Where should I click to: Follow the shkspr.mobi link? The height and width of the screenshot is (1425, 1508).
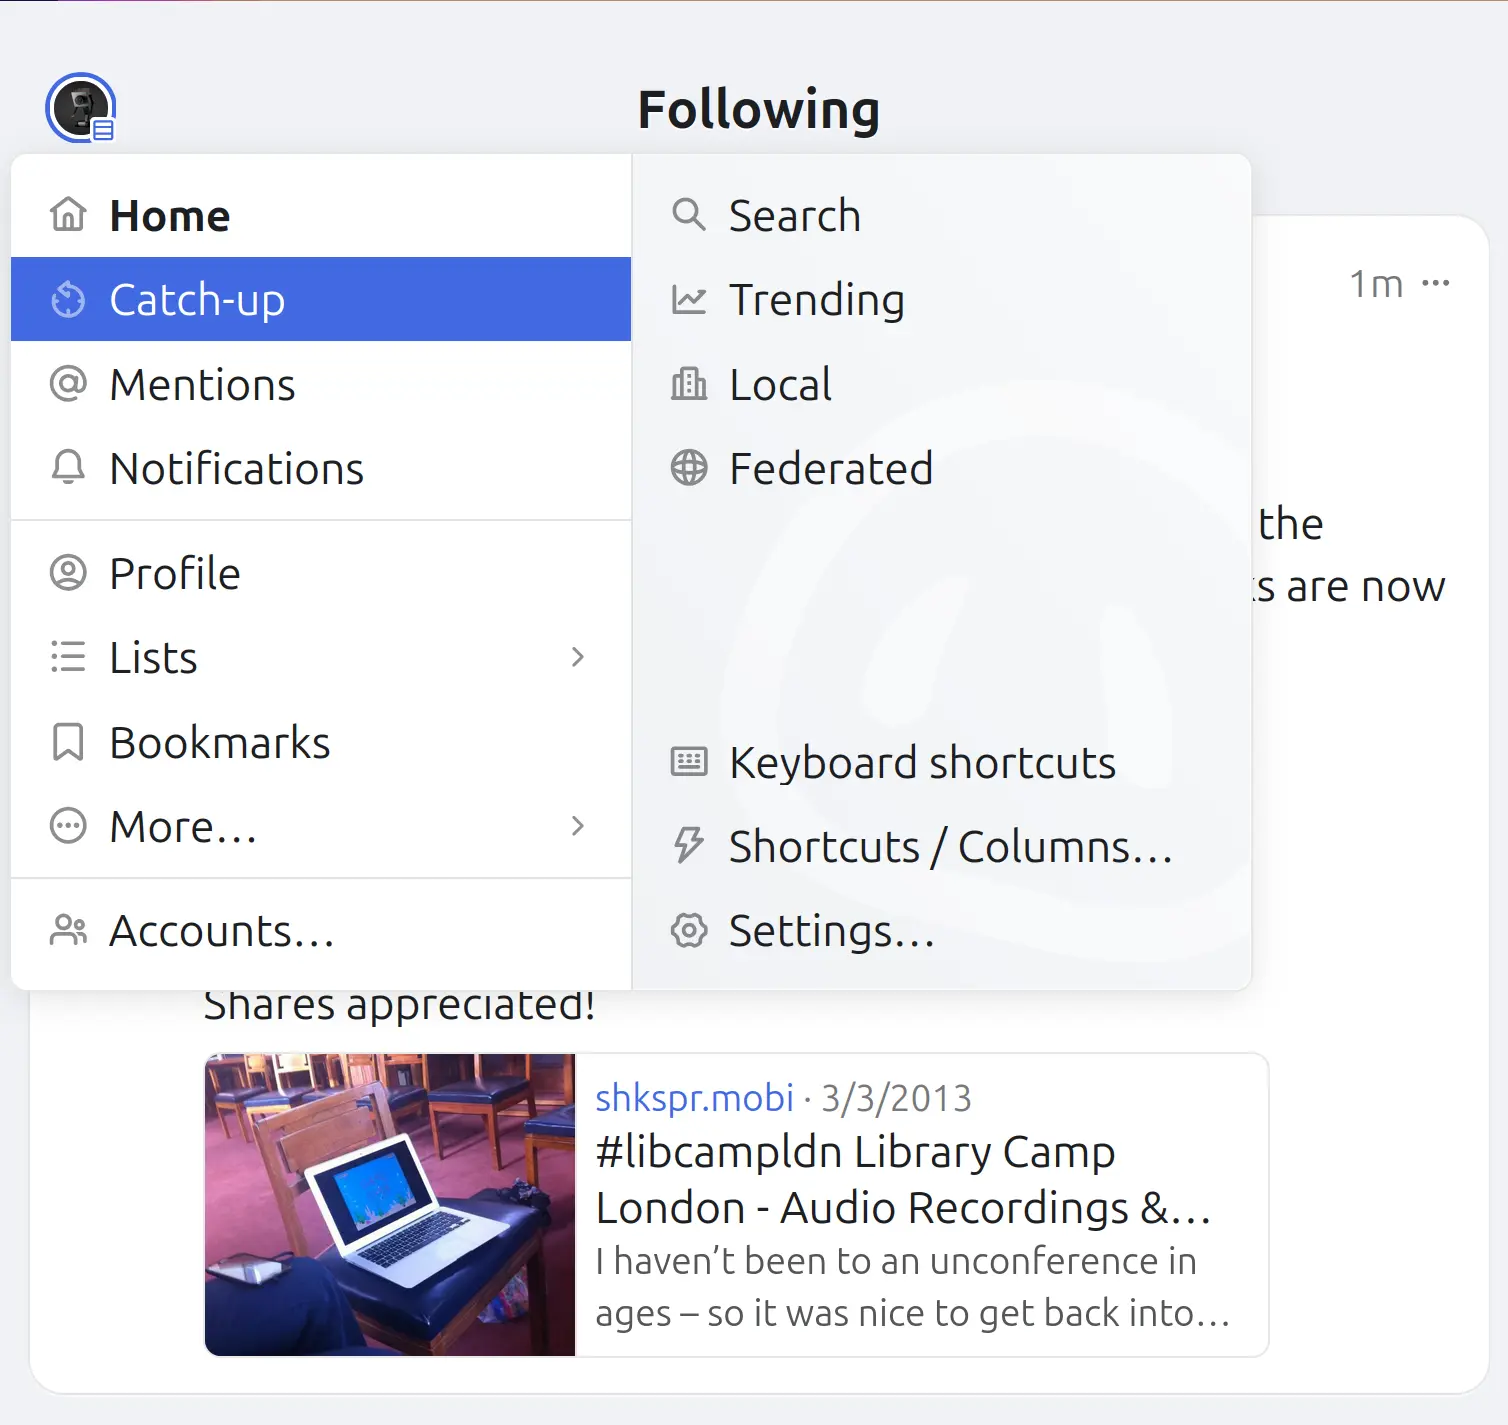tap(695, 1098)
